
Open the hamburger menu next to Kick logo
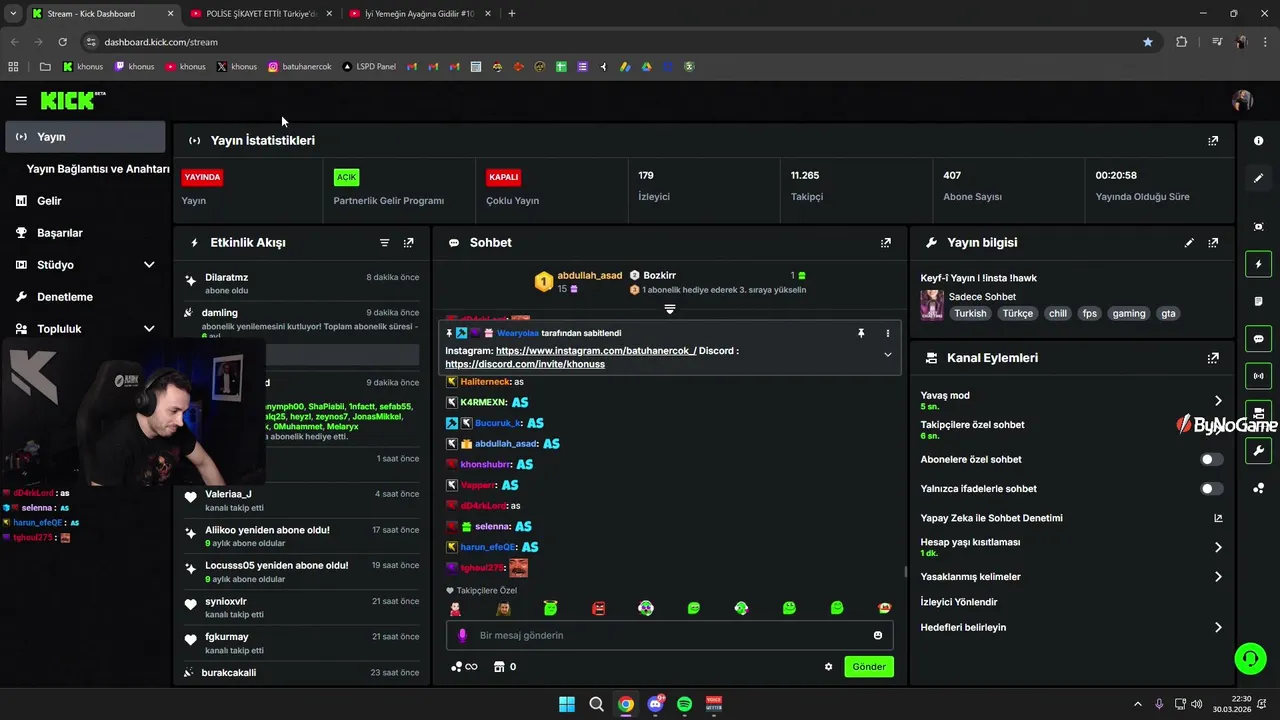(21, 101)
